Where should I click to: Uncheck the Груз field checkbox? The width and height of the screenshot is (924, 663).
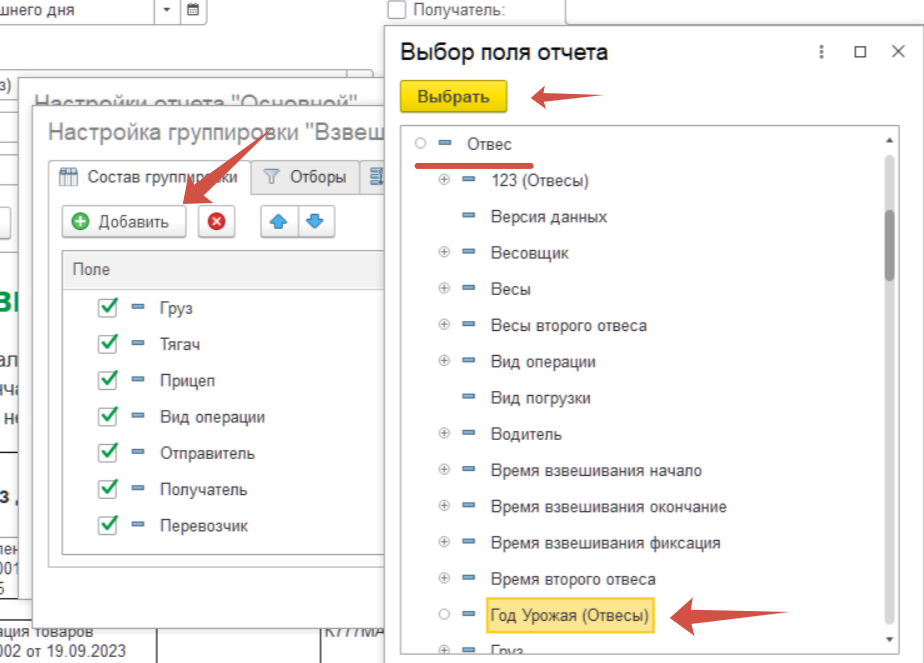click(108, 308)
